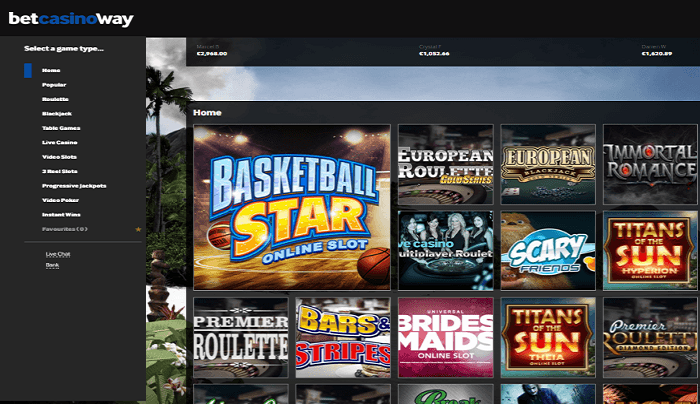This screenshot has height=404, width=700.
Task: Click the Darren W winner entry
Action: tap(657, 50)
